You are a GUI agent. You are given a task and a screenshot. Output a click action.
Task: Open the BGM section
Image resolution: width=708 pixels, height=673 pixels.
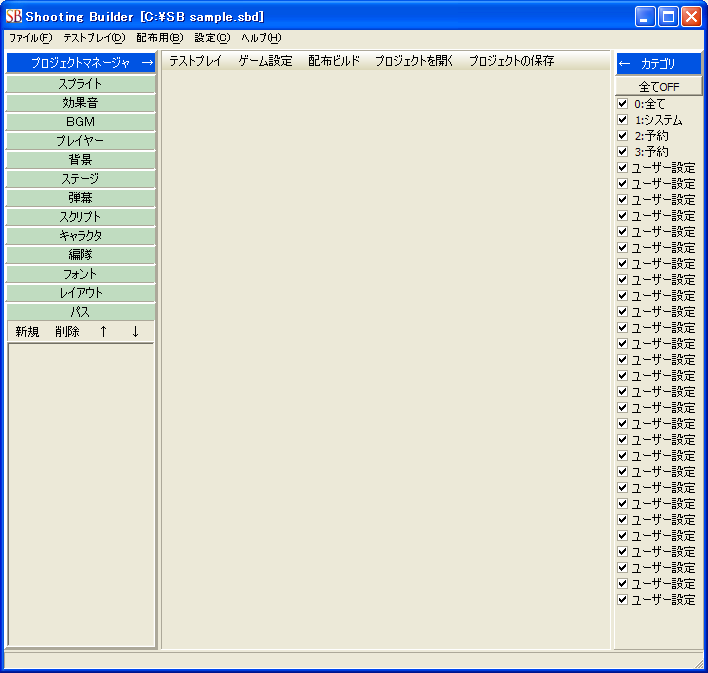click(x=80, y=122)
